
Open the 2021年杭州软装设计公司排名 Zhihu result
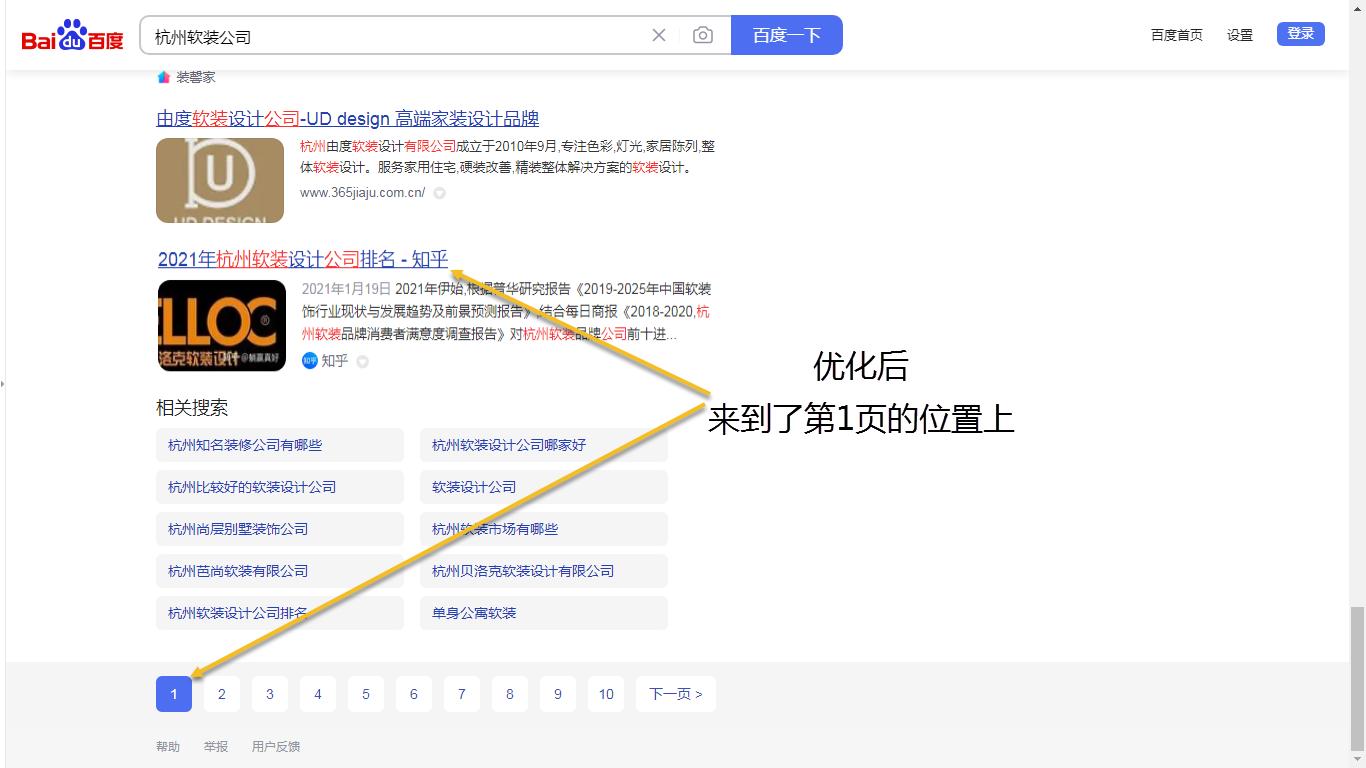pos(301,259)
